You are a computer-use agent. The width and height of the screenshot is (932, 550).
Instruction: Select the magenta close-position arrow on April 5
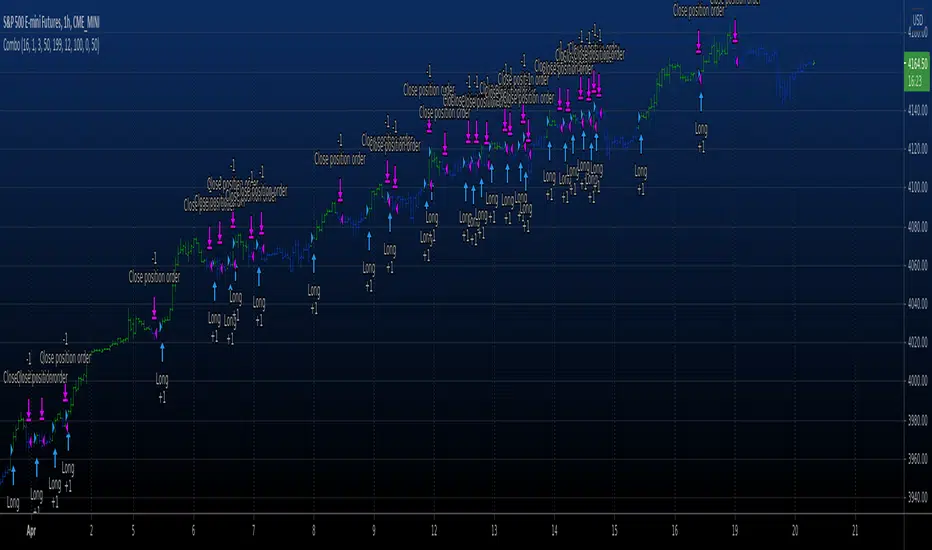pyautogui.click(x=155, y=307)
